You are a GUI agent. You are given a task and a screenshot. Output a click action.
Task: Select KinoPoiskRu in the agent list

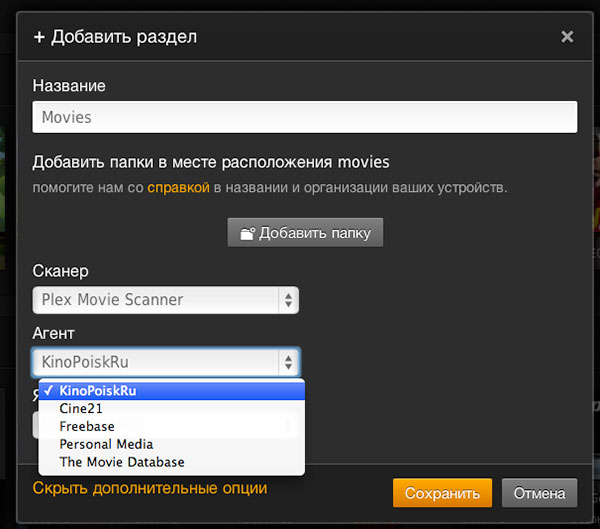click(97, 391)
